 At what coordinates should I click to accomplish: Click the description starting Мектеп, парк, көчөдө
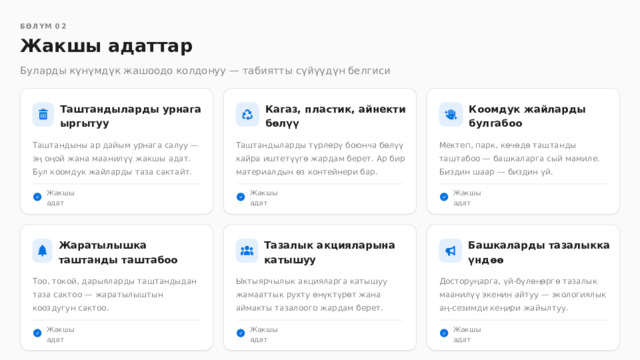point(519,158)
